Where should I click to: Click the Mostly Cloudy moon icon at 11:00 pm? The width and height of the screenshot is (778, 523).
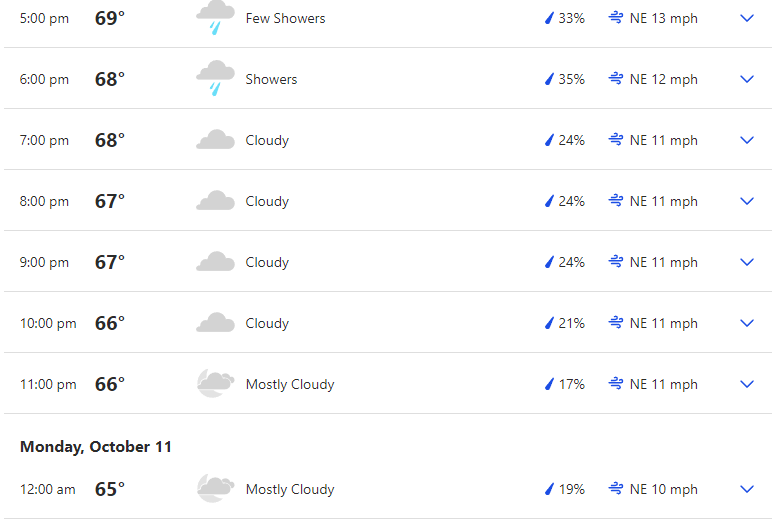point(215,383)
